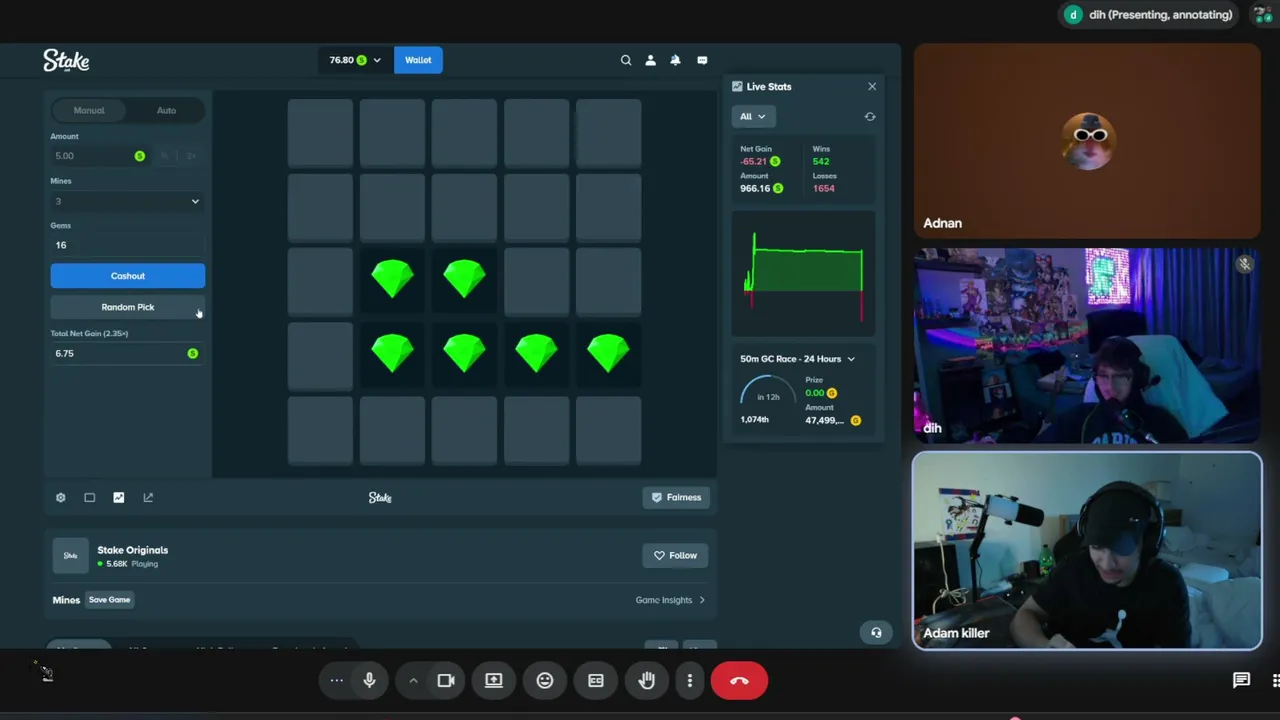
Task: Turn on closed captions
Action: [596, 681]
